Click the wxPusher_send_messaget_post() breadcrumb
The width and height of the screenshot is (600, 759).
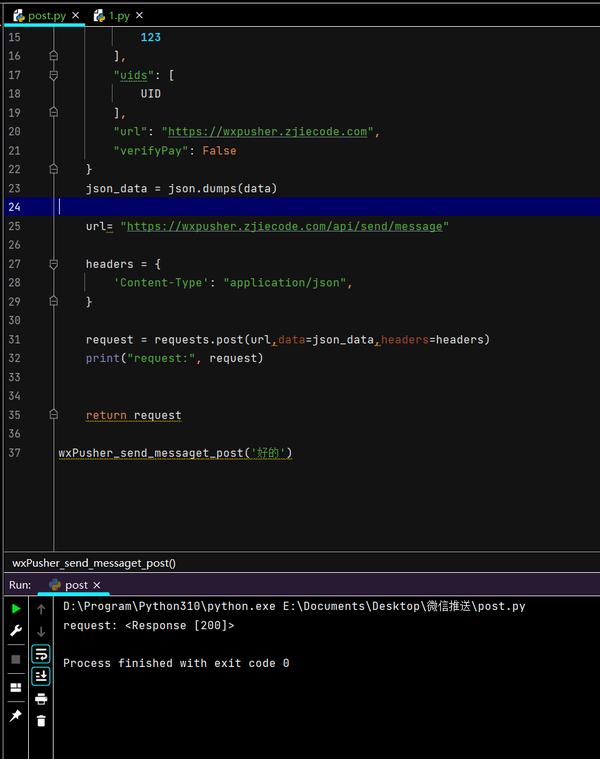coord(94,563)
